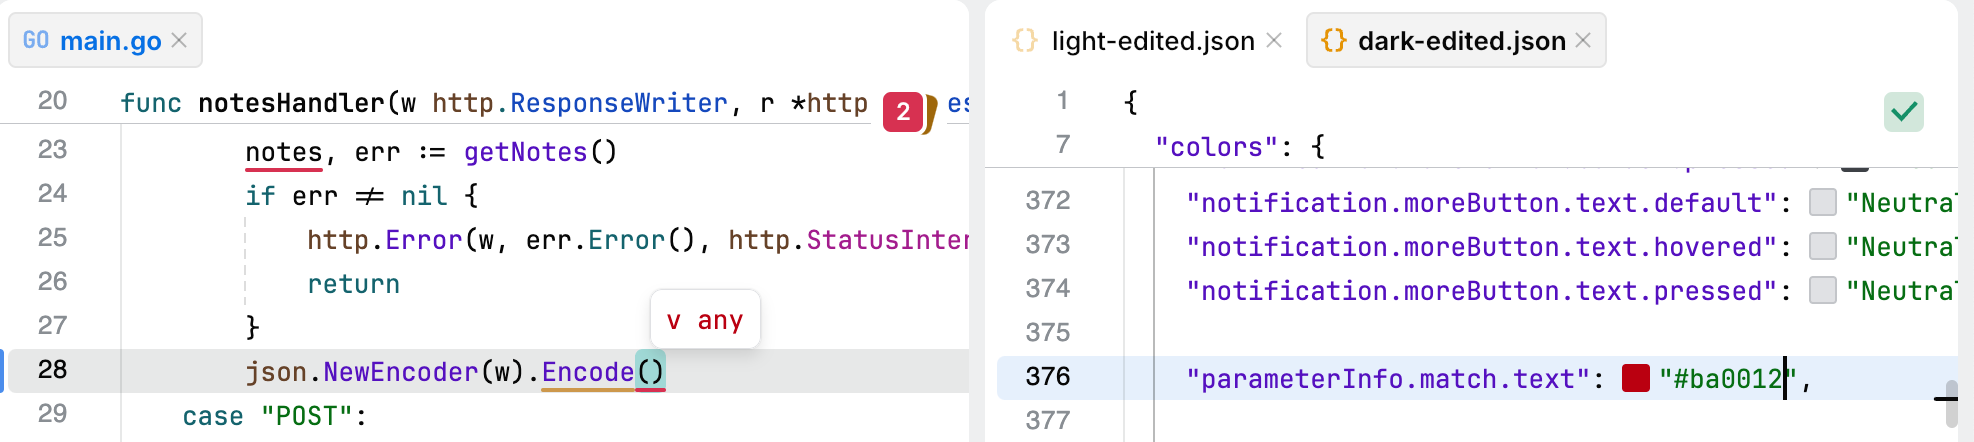The height and width of the screenshot is (442, 1974).
Task: Close the main.go tab
Action: (179, 40)
